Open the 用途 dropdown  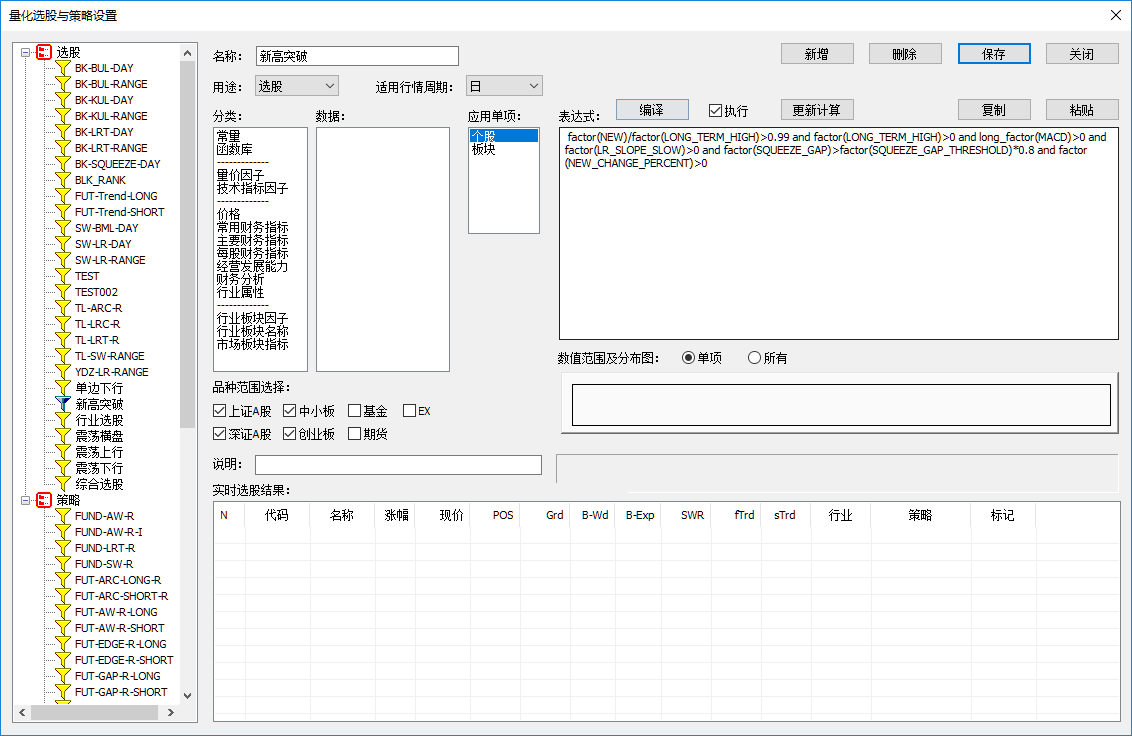pos(297,86)
